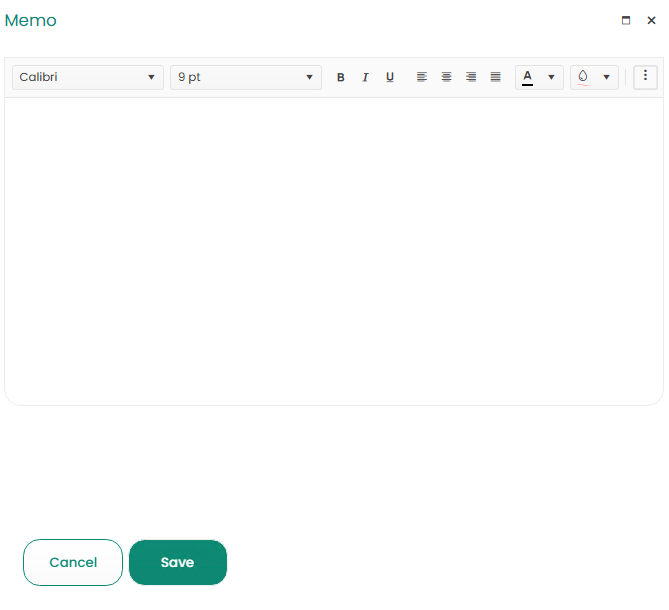Justify the memo text

[495, 77]
